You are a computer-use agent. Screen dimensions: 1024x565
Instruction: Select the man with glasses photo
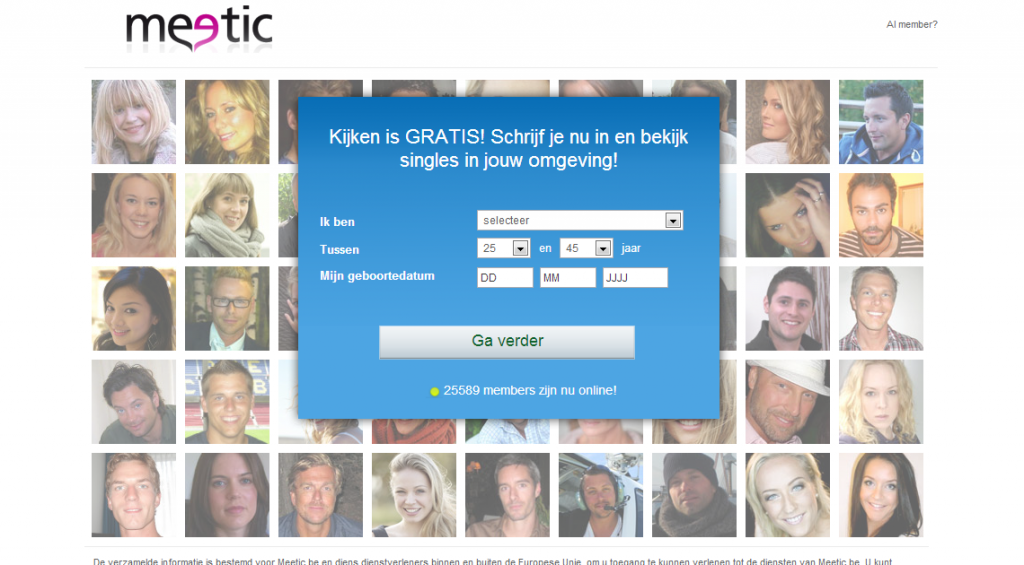pyautogui.click(x=227, y=308)
